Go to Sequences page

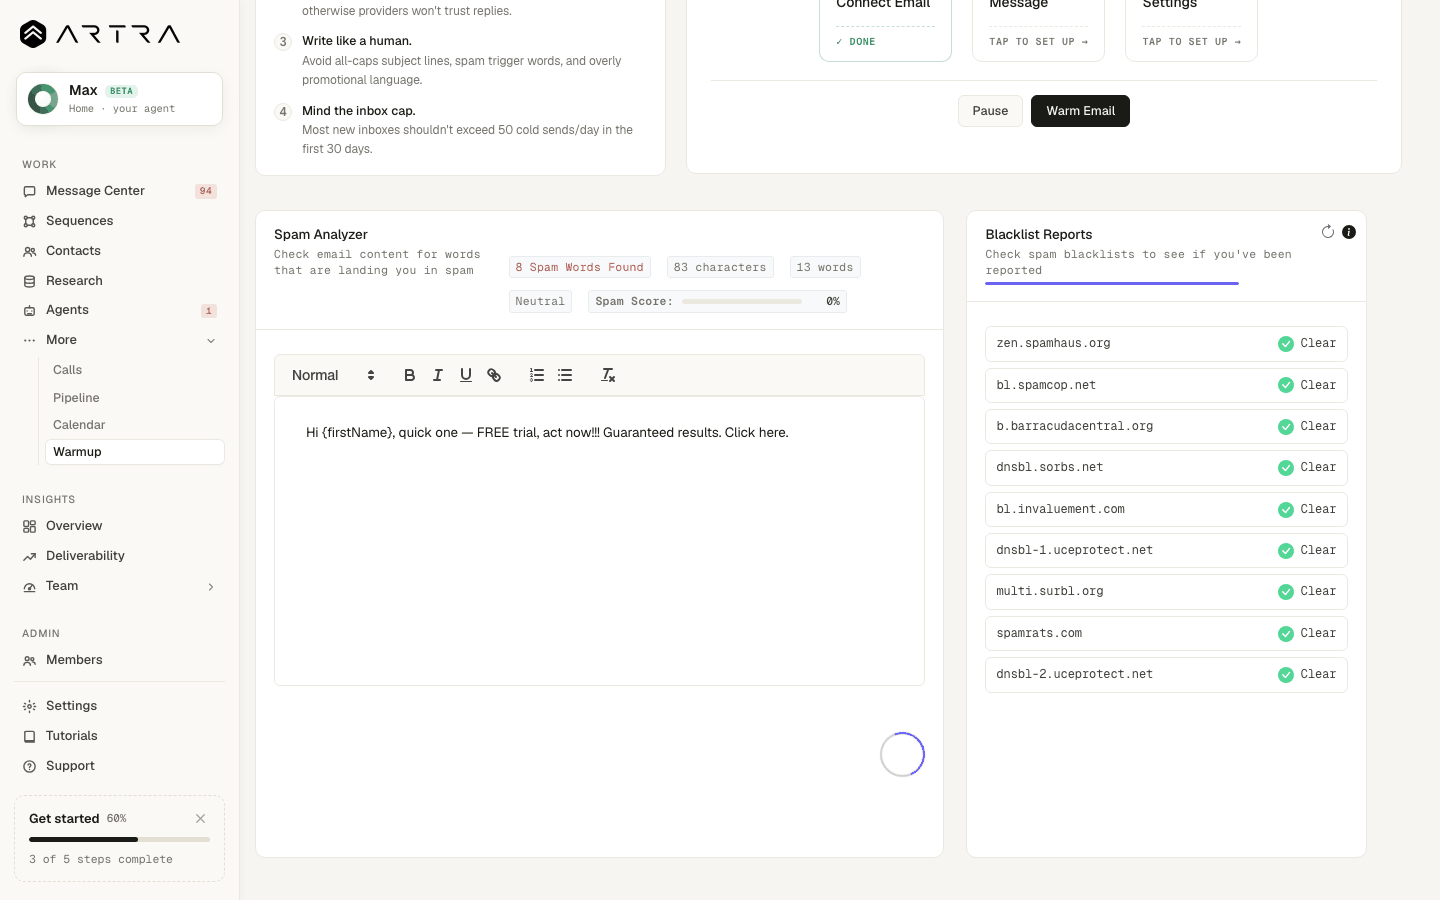click(x=119, y=221)
